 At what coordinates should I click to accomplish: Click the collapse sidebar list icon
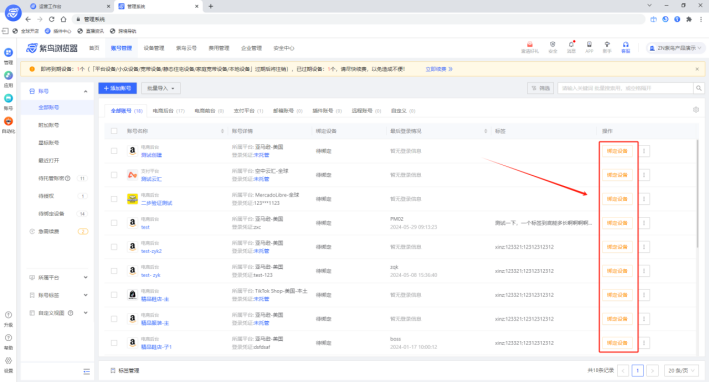[x=86, y=372]
